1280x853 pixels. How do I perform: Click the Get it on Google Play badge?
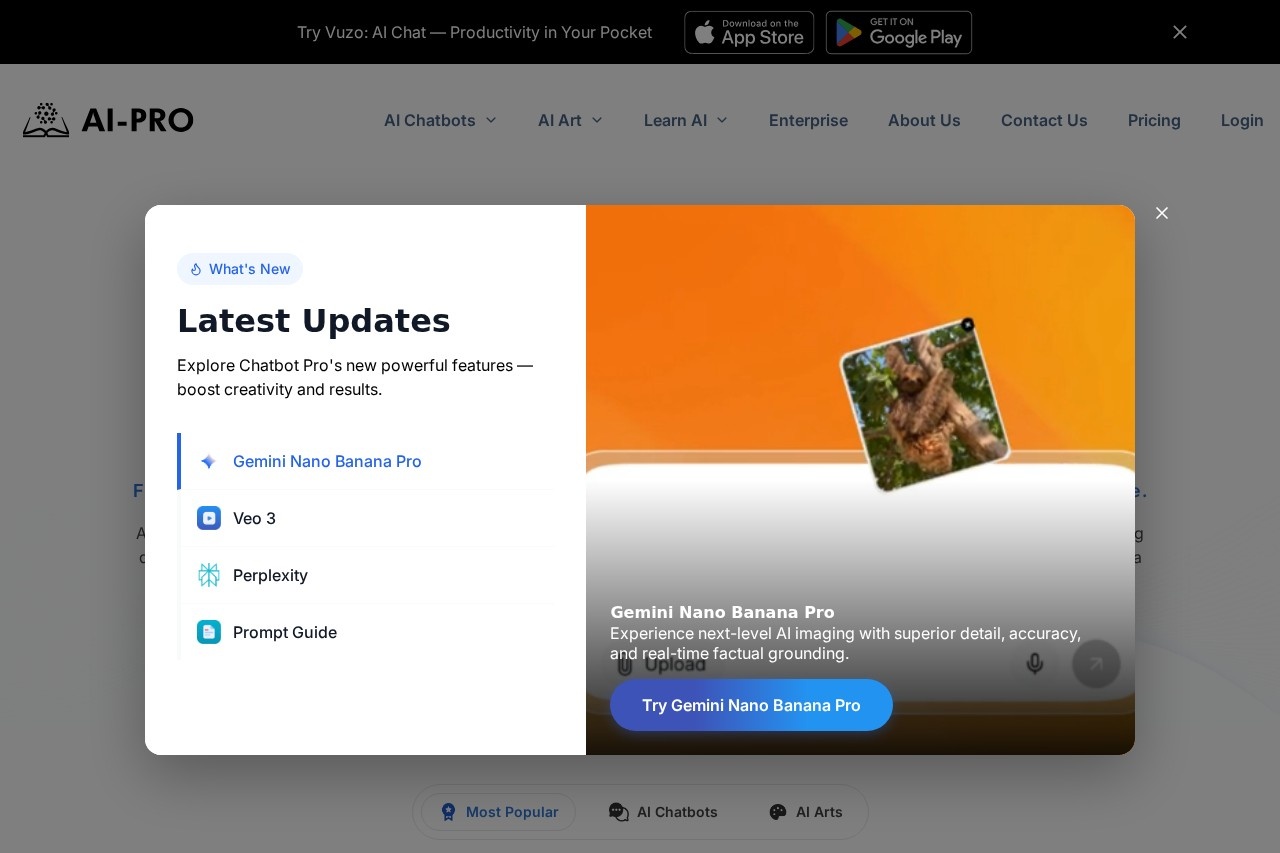pyautogui.click(x=899, y=32)
